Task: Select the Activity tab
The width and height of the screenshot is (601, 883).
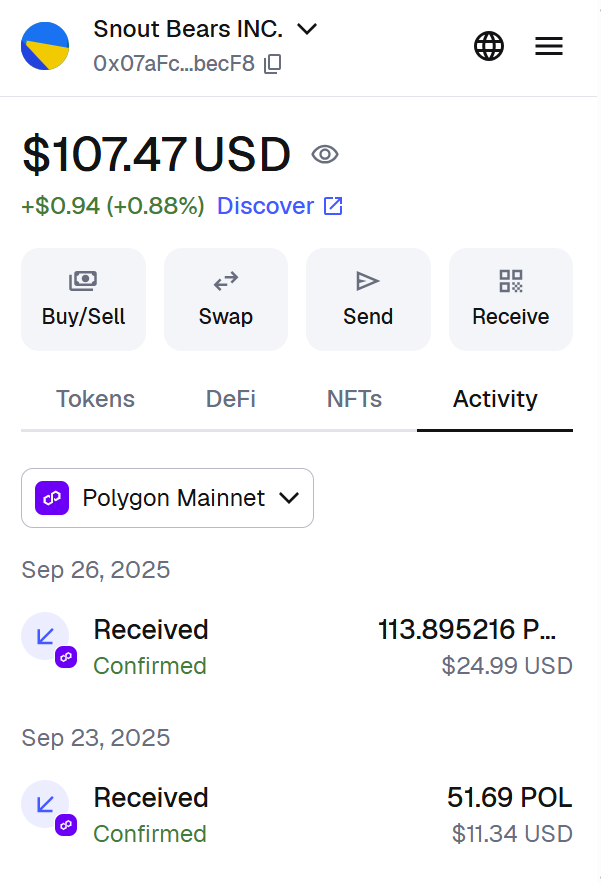Action: coord(495,399)
